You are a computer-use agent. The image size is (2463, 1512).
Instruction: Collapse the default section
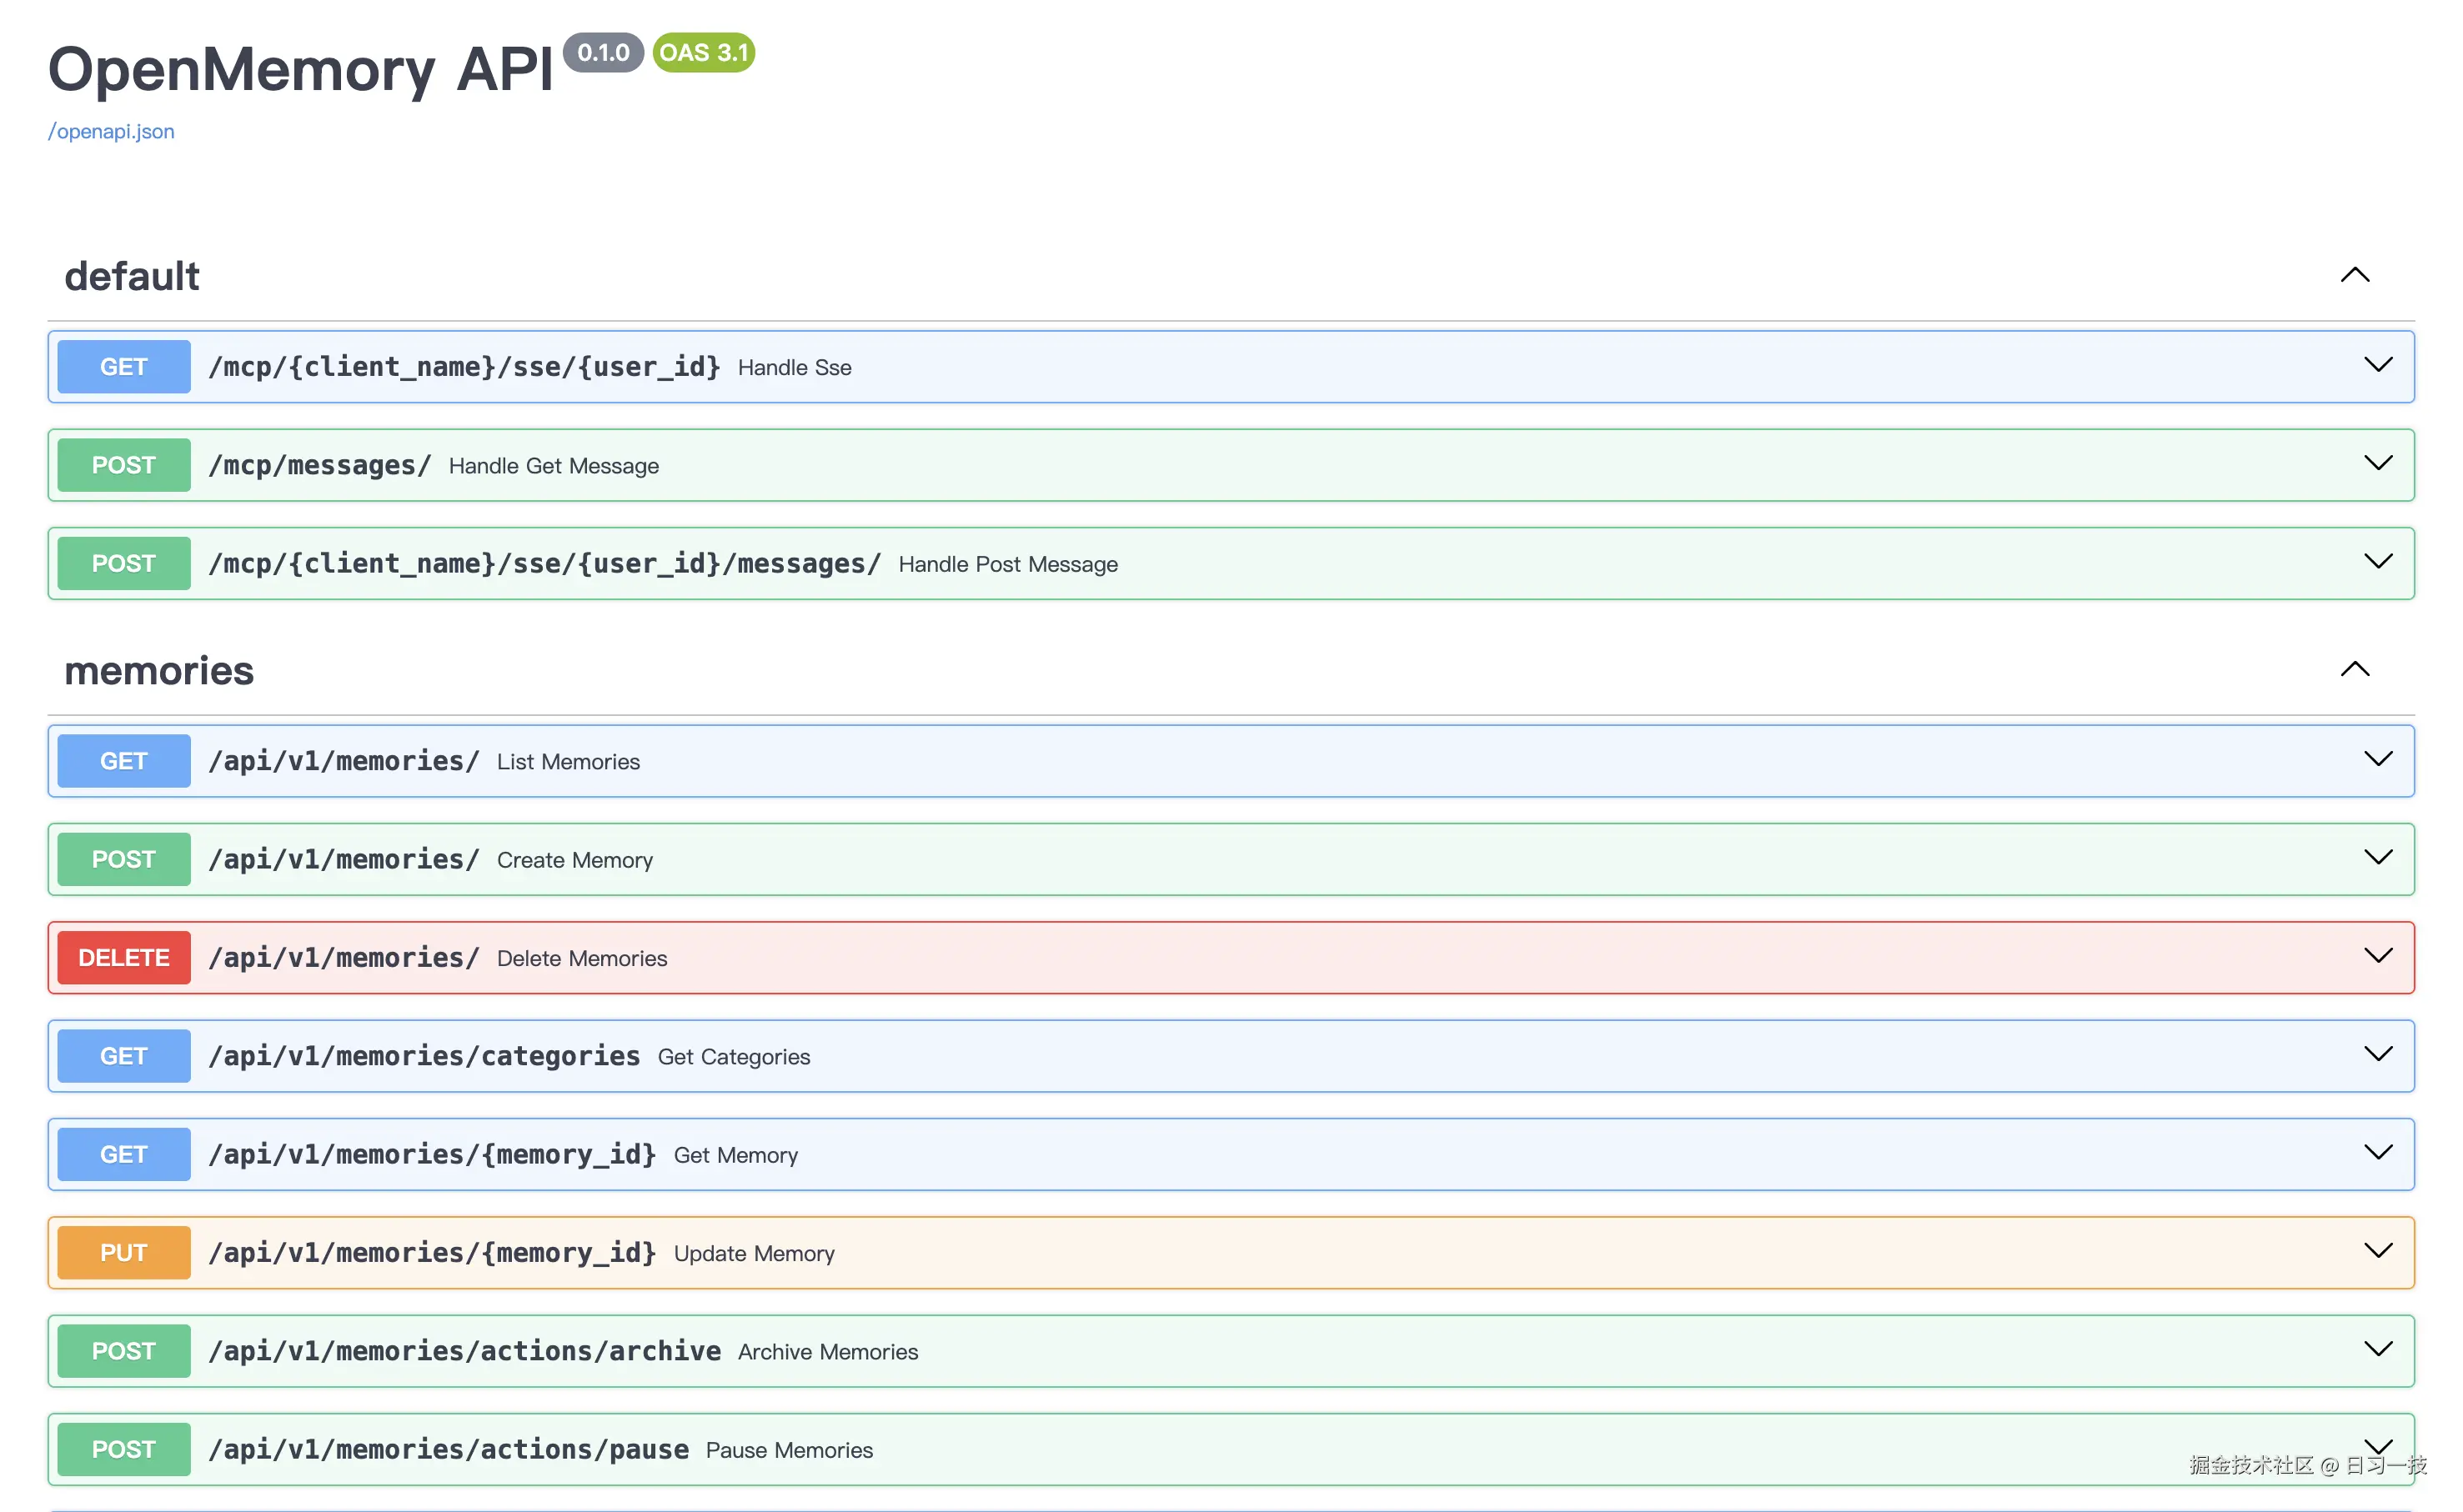click(2355, 275)
